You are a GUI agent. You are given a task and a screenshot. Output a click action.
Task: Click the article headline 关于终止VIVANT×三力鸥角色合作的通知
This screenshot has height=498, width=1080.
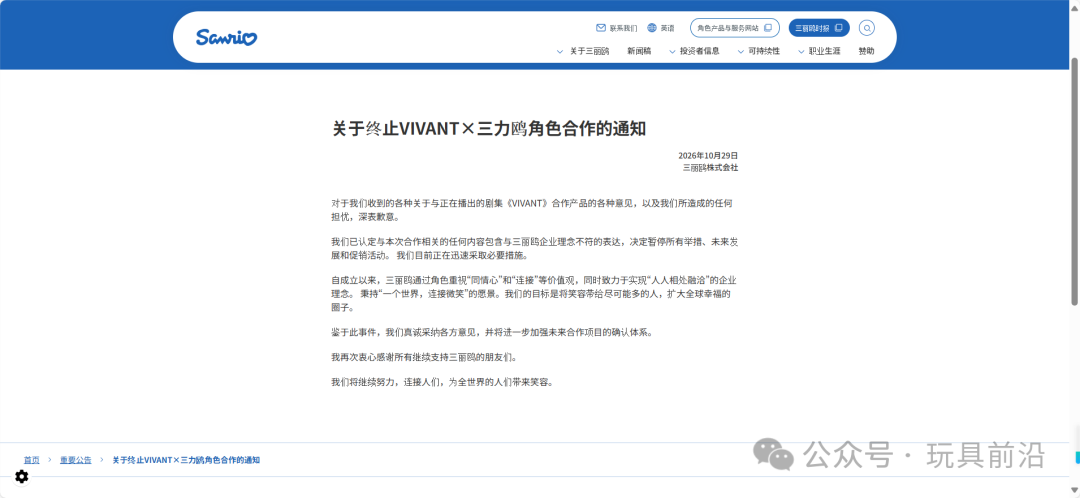click(x=489, y=129)
